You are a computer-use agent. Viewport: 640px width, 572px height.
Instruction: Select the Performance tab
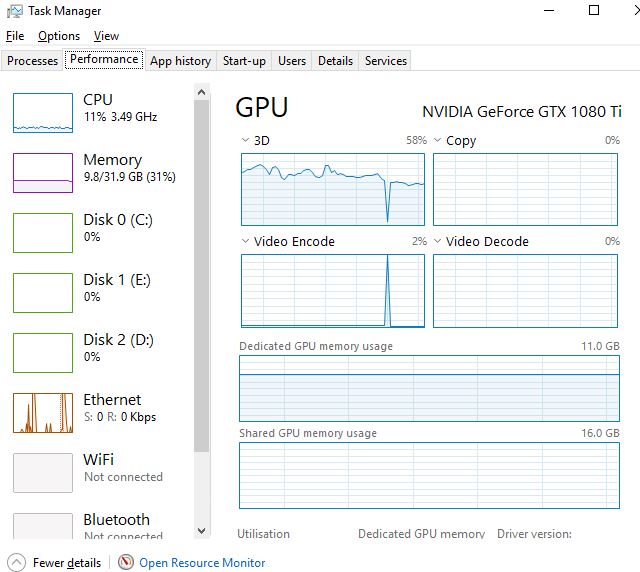[x=104, y=59]
